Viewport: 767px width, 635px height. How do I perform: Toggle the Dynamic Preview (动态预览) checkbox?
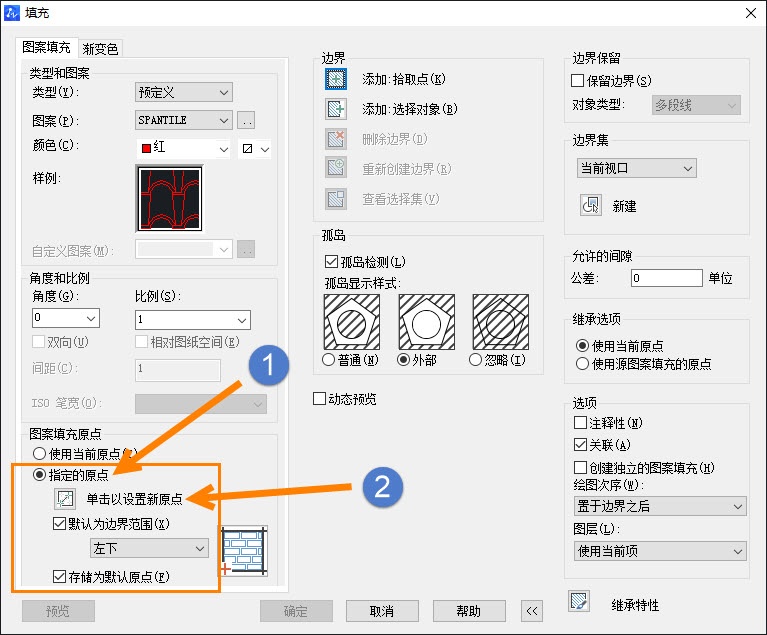319,399
